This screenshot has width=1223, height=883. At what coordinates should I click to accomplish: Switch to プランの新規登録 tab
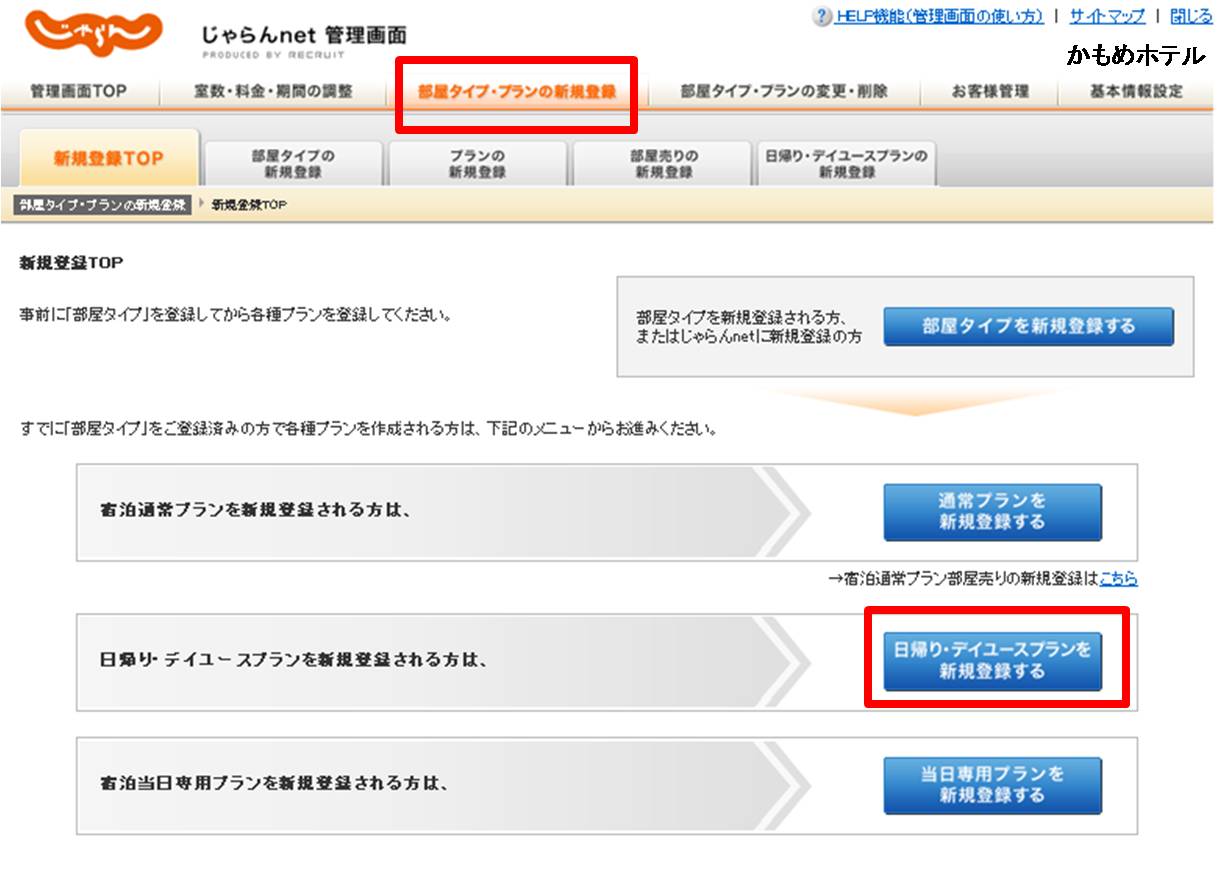(x=477, y=164)
